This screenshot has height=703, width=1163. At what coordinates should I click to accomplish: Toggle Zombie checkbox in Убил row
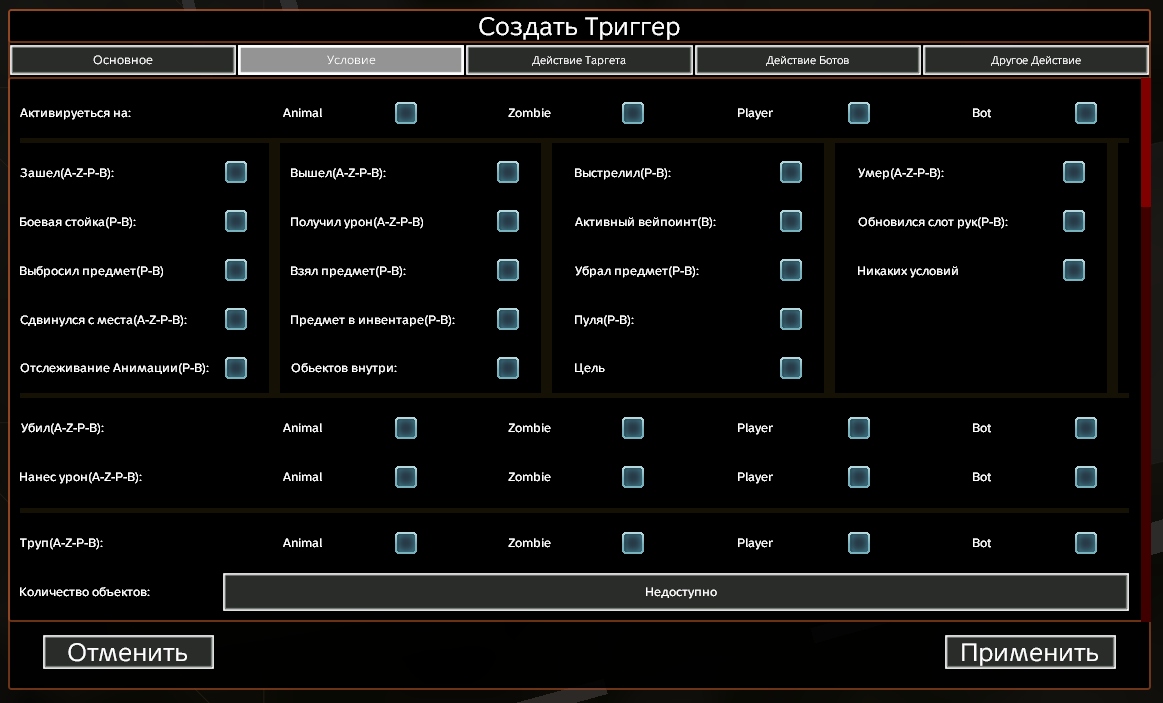pos(632,428)
